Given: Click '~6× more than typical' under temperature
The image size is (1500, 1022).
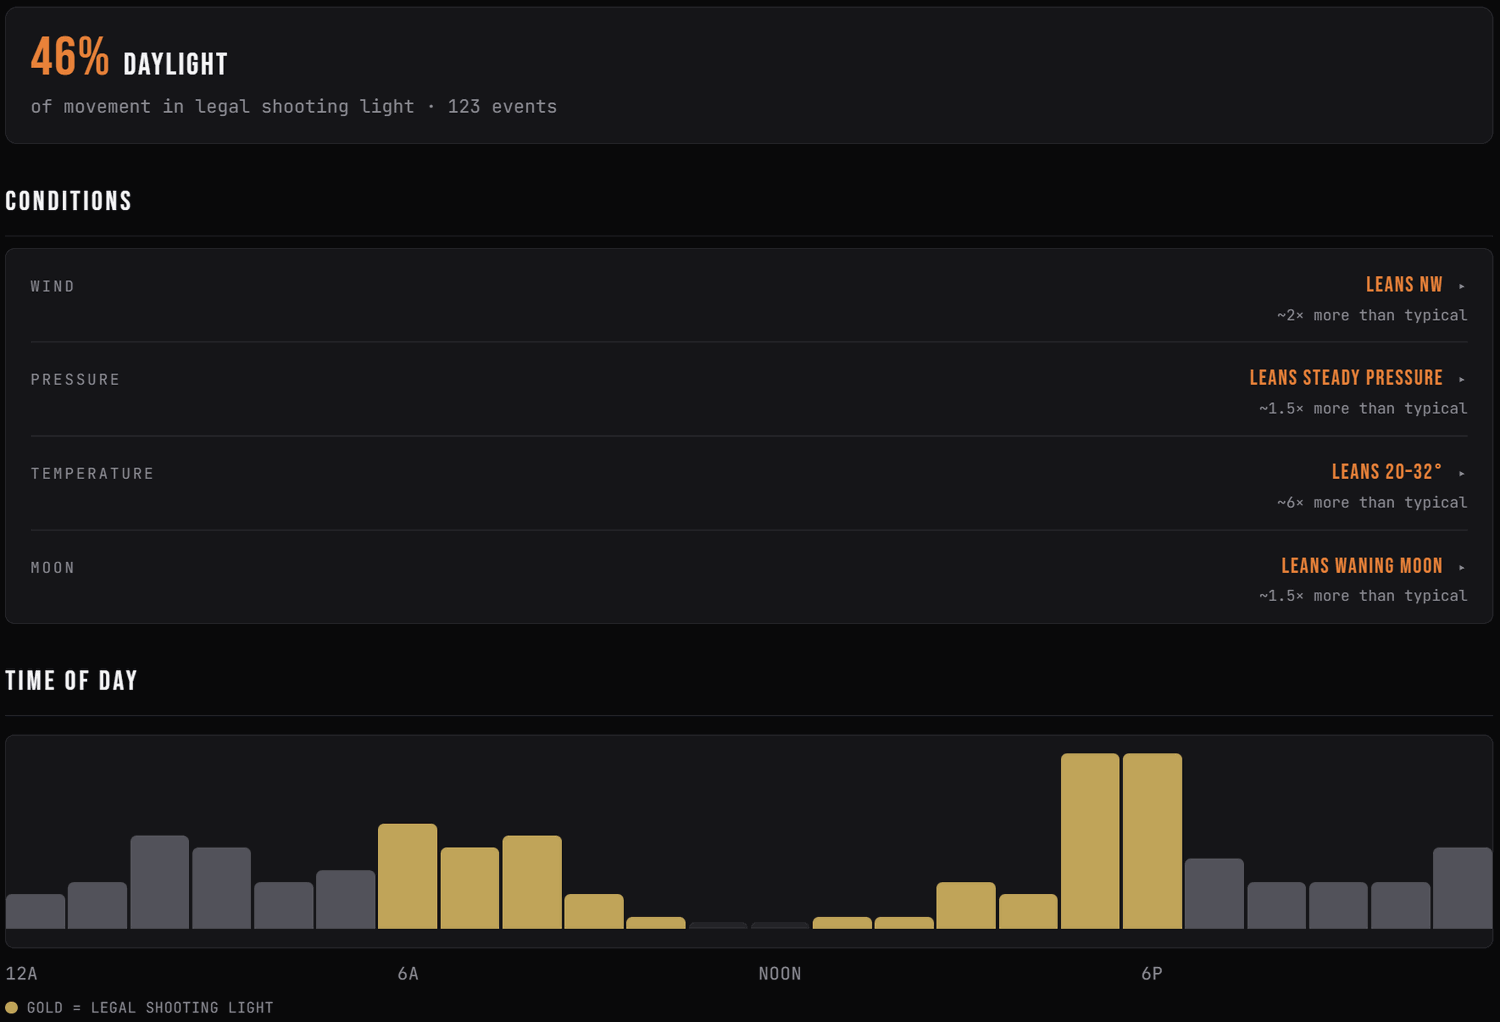Looking at the screenshot, I should click(1372, 502).
